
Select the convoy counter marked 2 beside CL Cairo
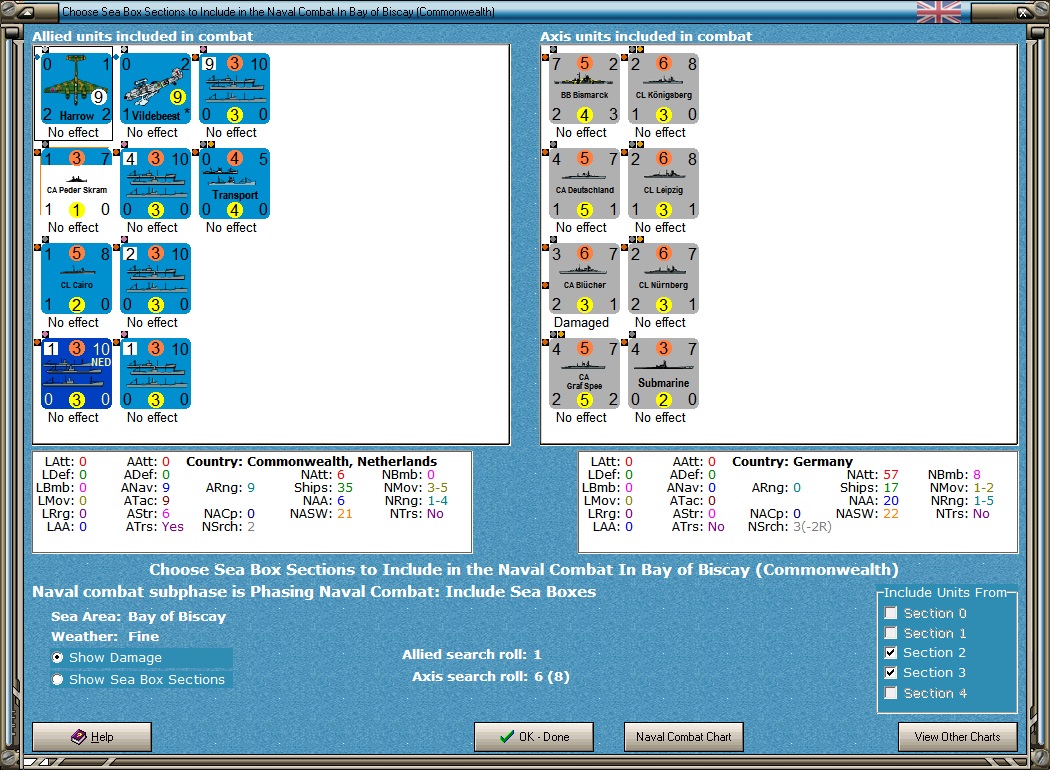tap(155, 279)
